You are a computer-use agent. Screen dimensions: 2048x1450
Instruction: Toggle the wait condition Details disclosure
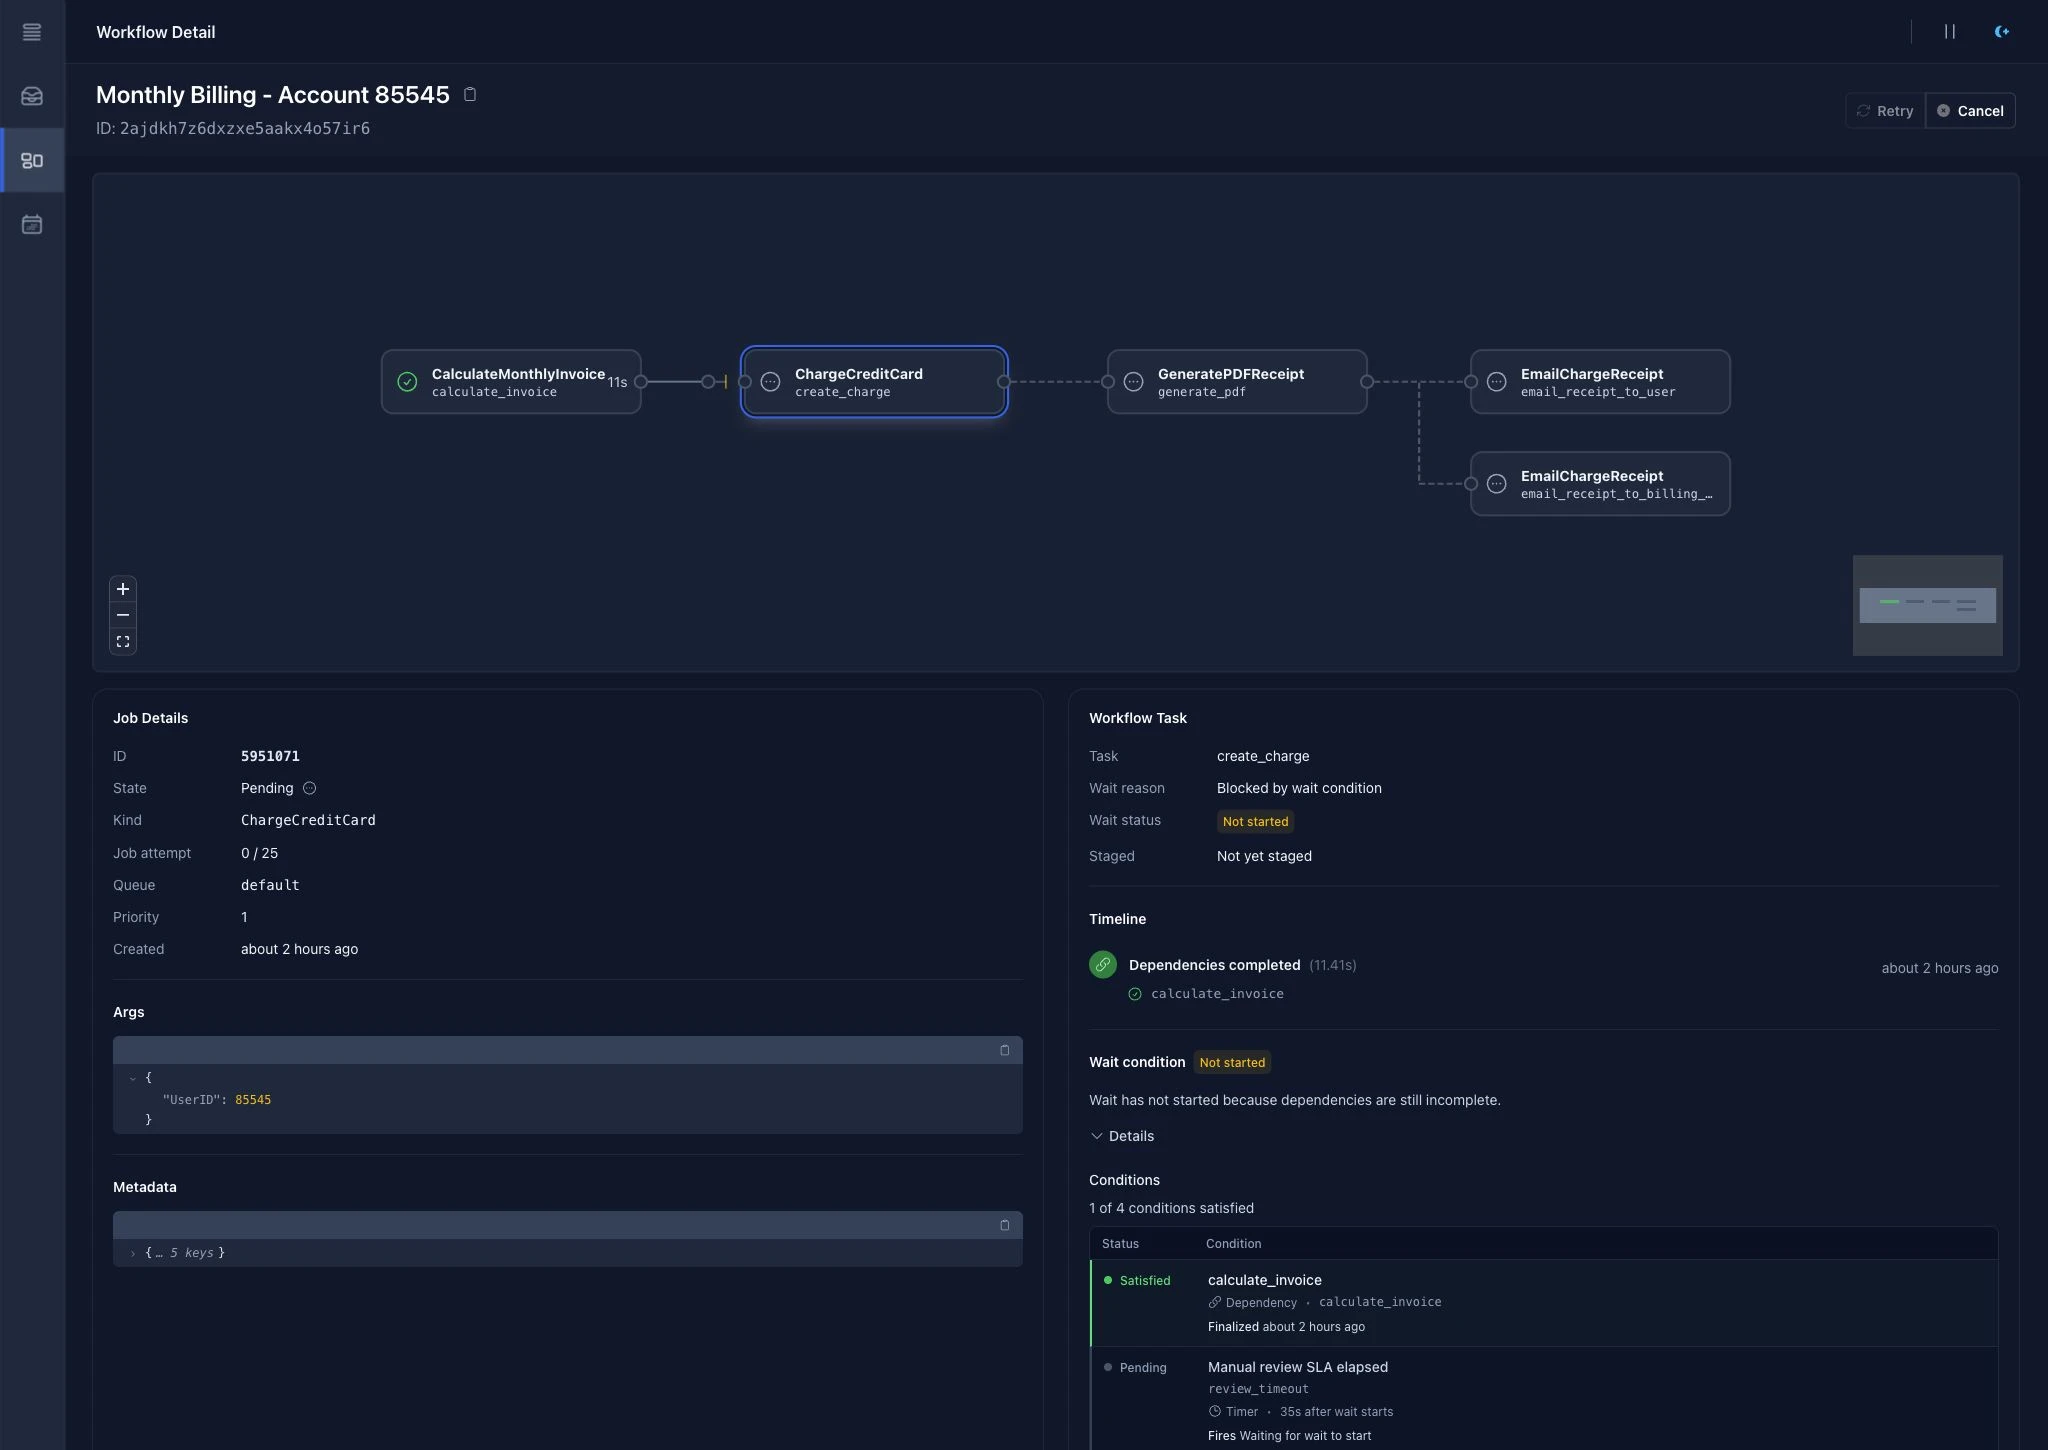pyautogui.click(x=1122, y=1136)
